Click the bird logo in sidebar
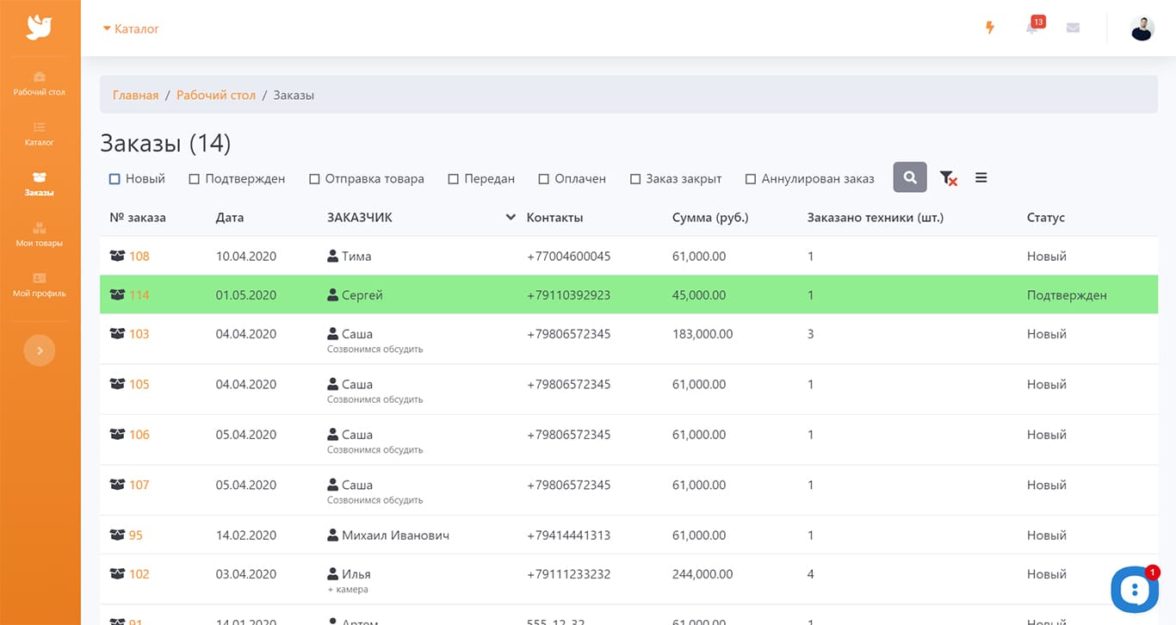1176x625 pixels. point(39,27)
